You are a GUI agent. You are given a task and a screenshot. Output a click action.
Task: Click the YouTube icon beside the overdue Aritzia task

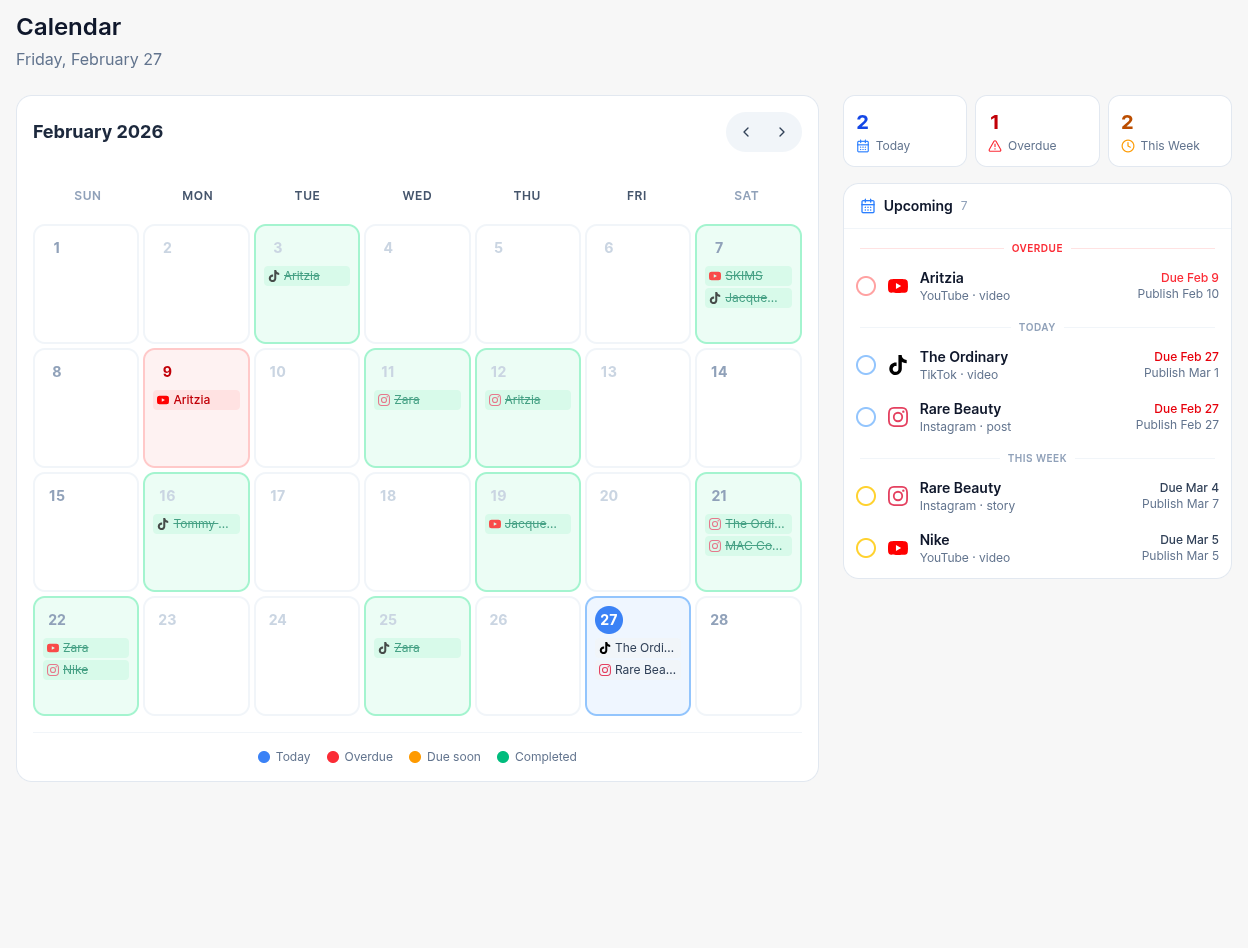tap(898, 285)
